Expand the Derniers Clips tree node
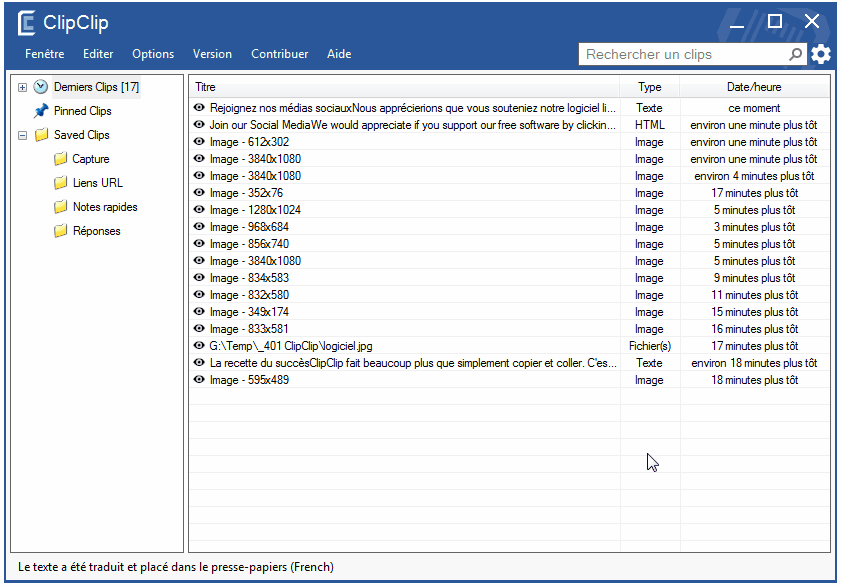Viewport: 842px width, 587px height. coord(22,87)
